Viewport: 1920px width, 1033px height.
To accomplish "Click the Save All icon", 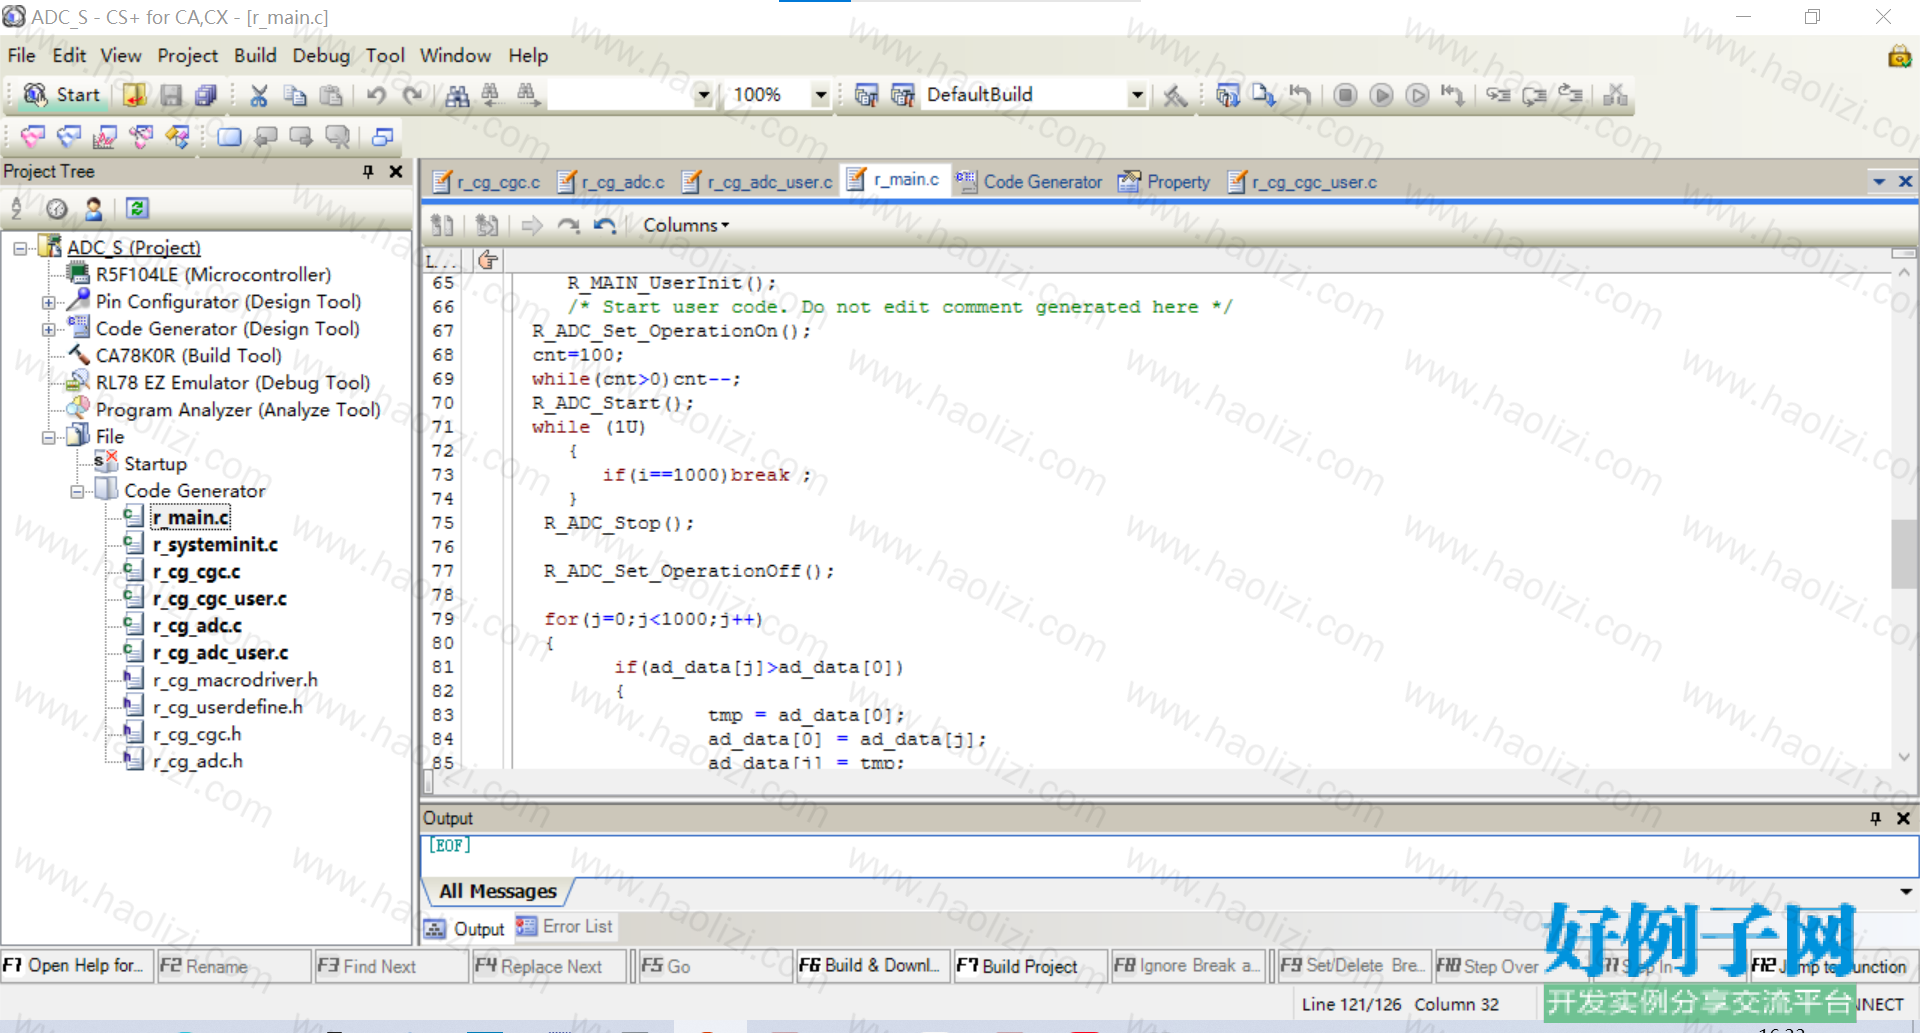I will coord(206,95).
